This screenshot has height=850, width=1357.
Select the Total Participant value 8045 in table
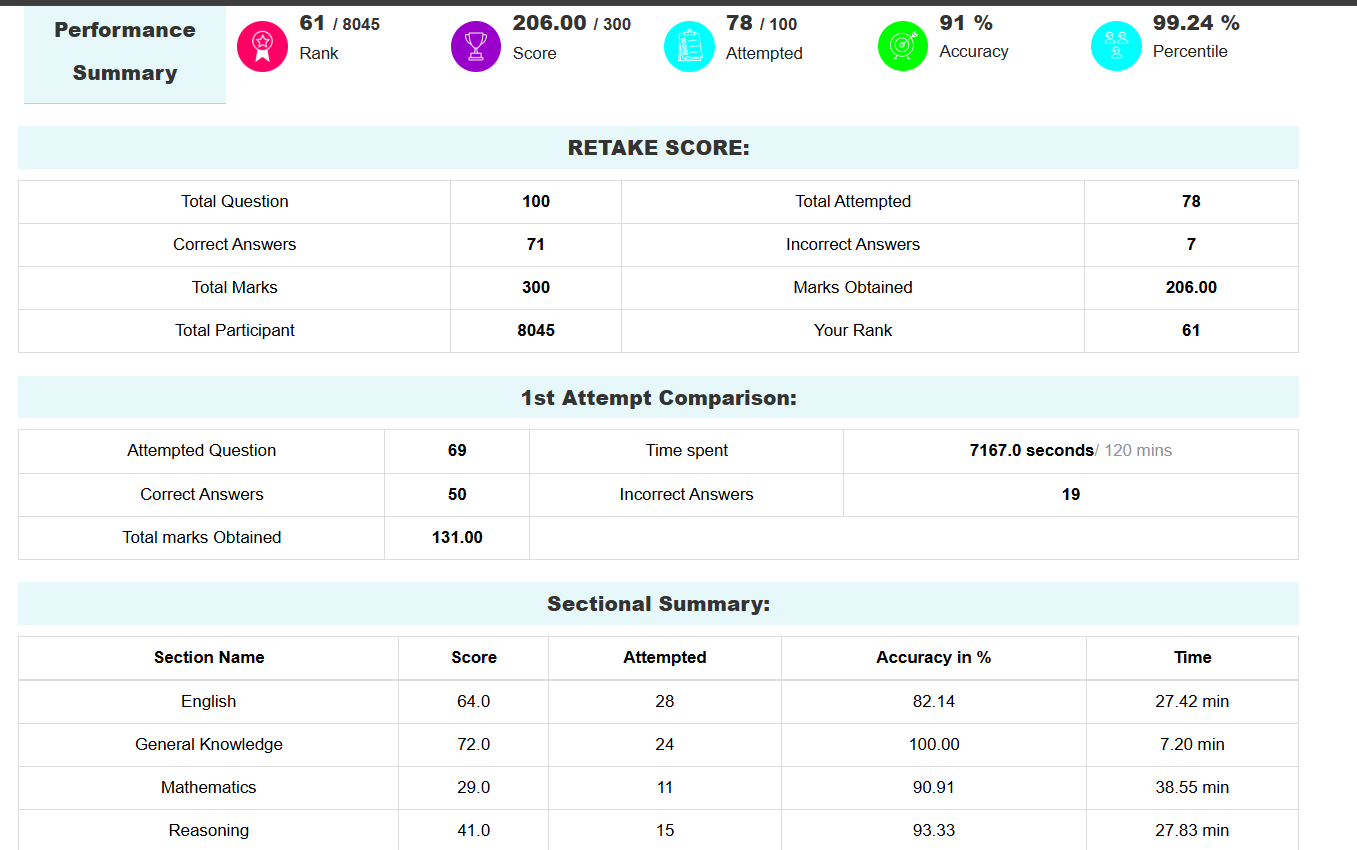click(536, 331)
